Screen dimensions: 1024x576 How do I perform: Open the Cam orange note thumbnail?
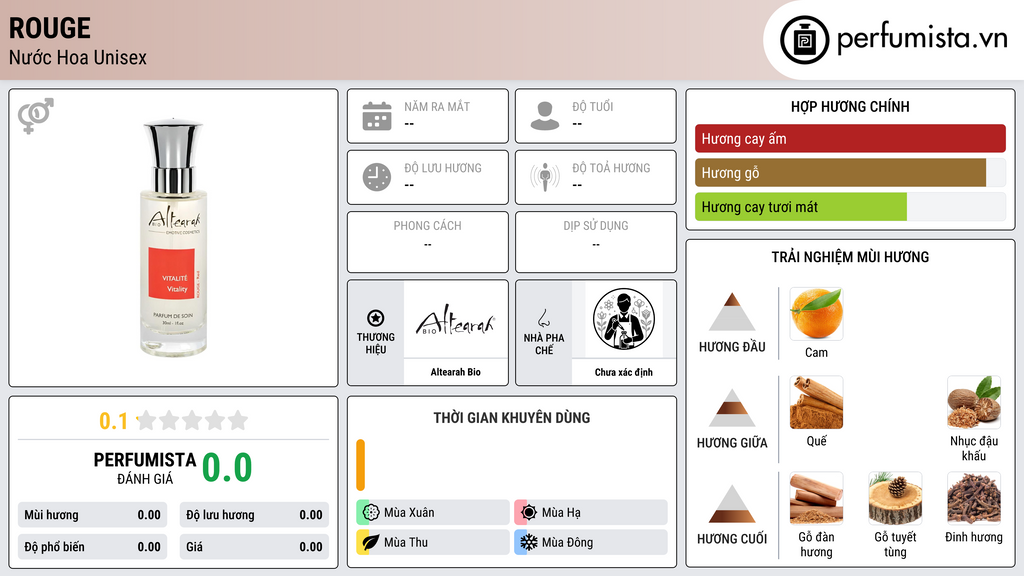pos(816,314)
